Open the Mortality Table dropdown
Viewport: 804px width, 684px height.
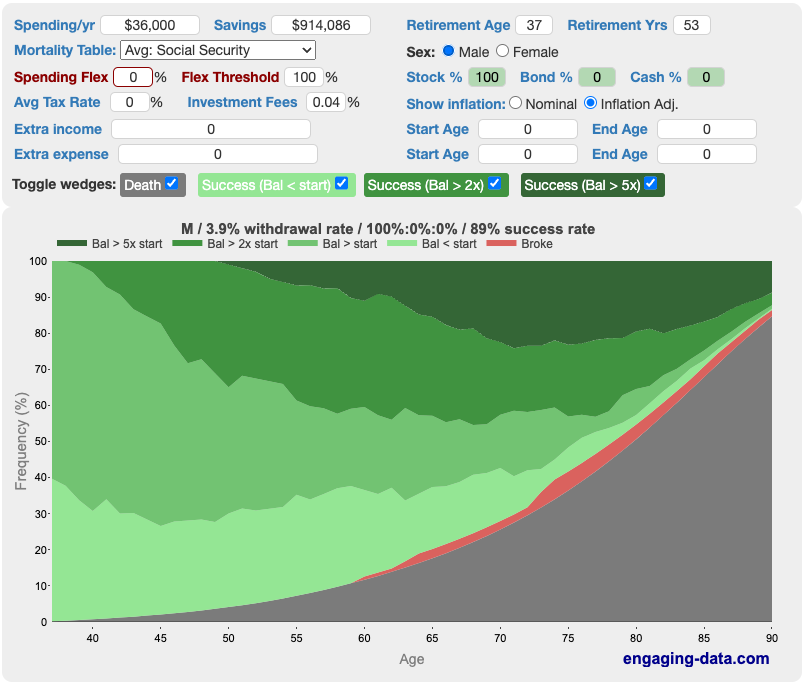point(217,50)
